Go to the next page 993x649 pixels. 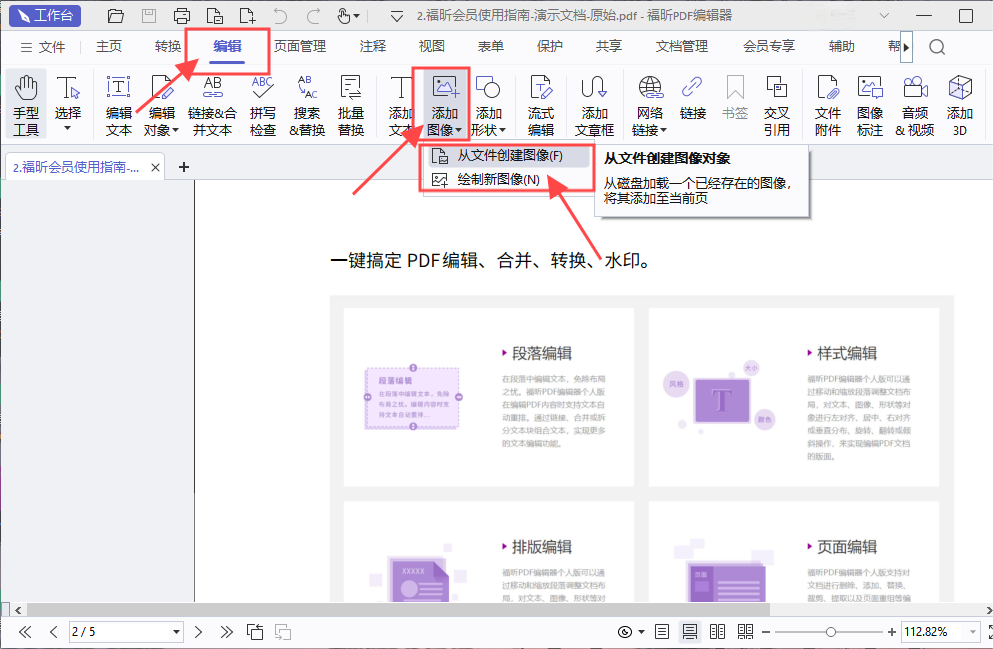click(x=198, y=632)
